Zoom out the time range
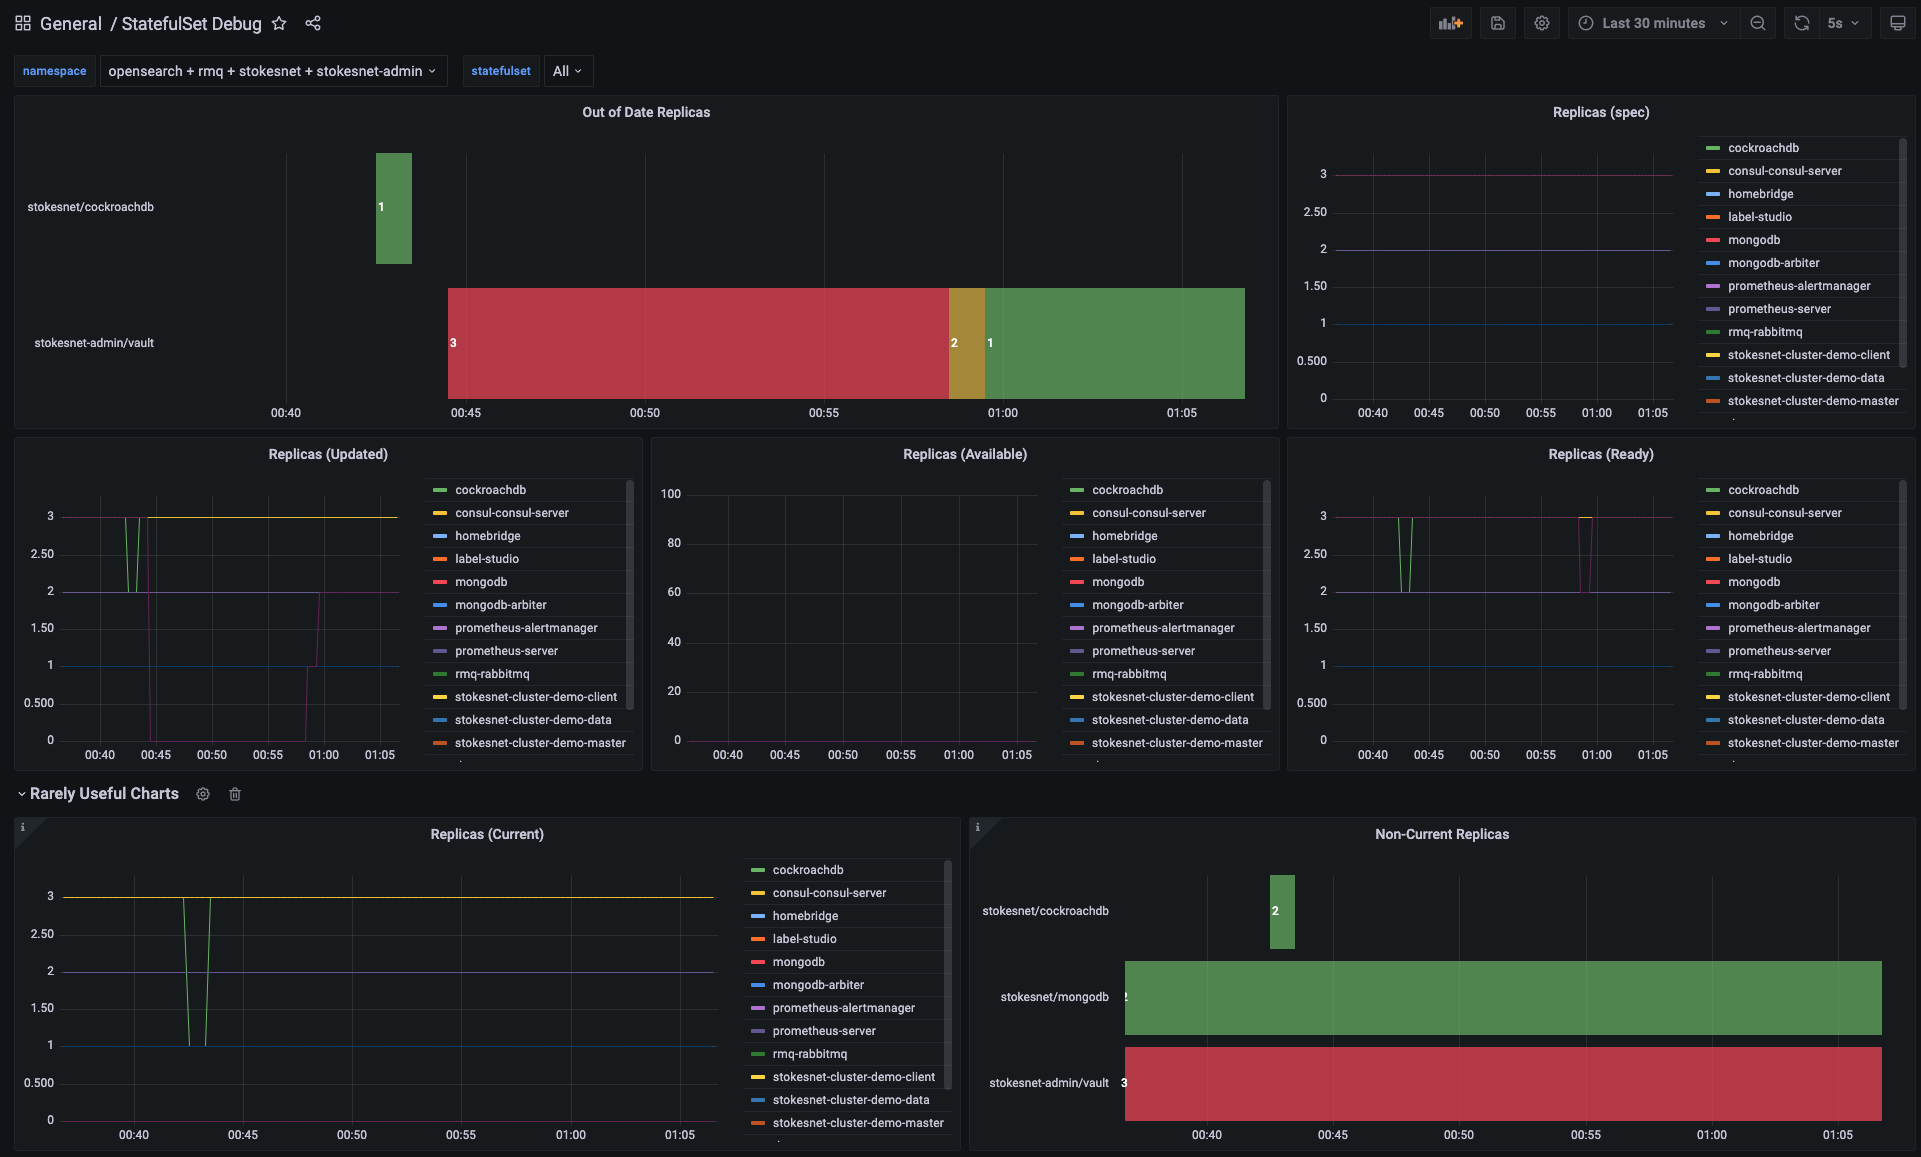 tap(1757, 23)
